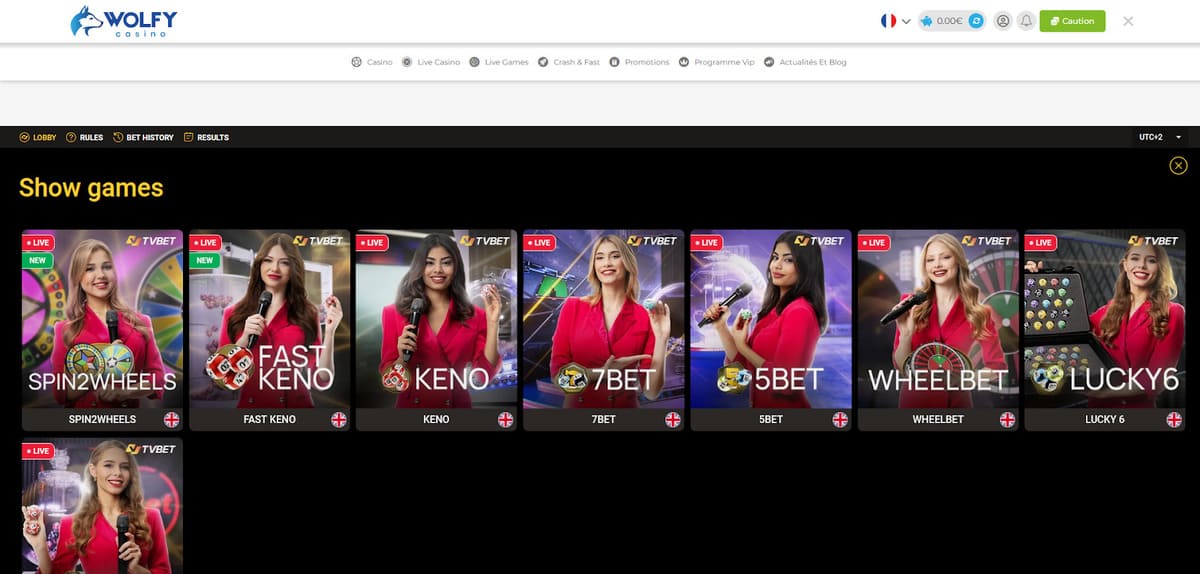Close the page with the X icon
This screenshot has width=1200, height=574.
(1128, 21)
